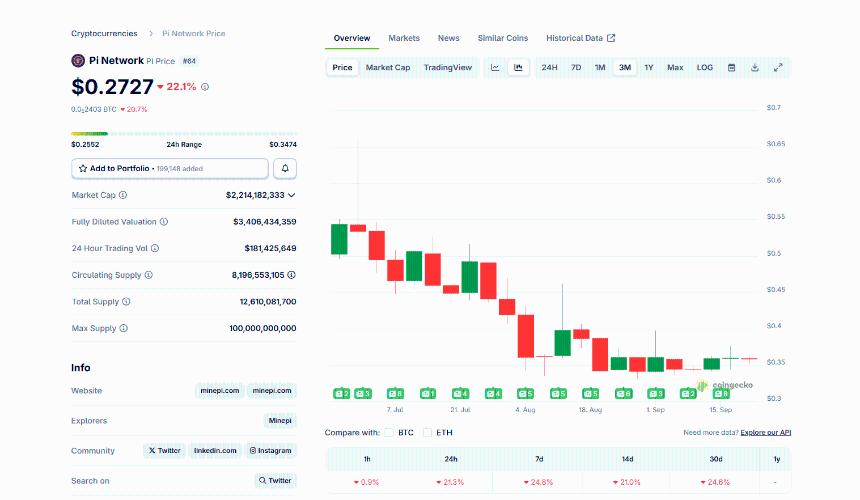860x500 pixels.
Task: Click the 21.3% value in the 24h column
Action: 450,482
